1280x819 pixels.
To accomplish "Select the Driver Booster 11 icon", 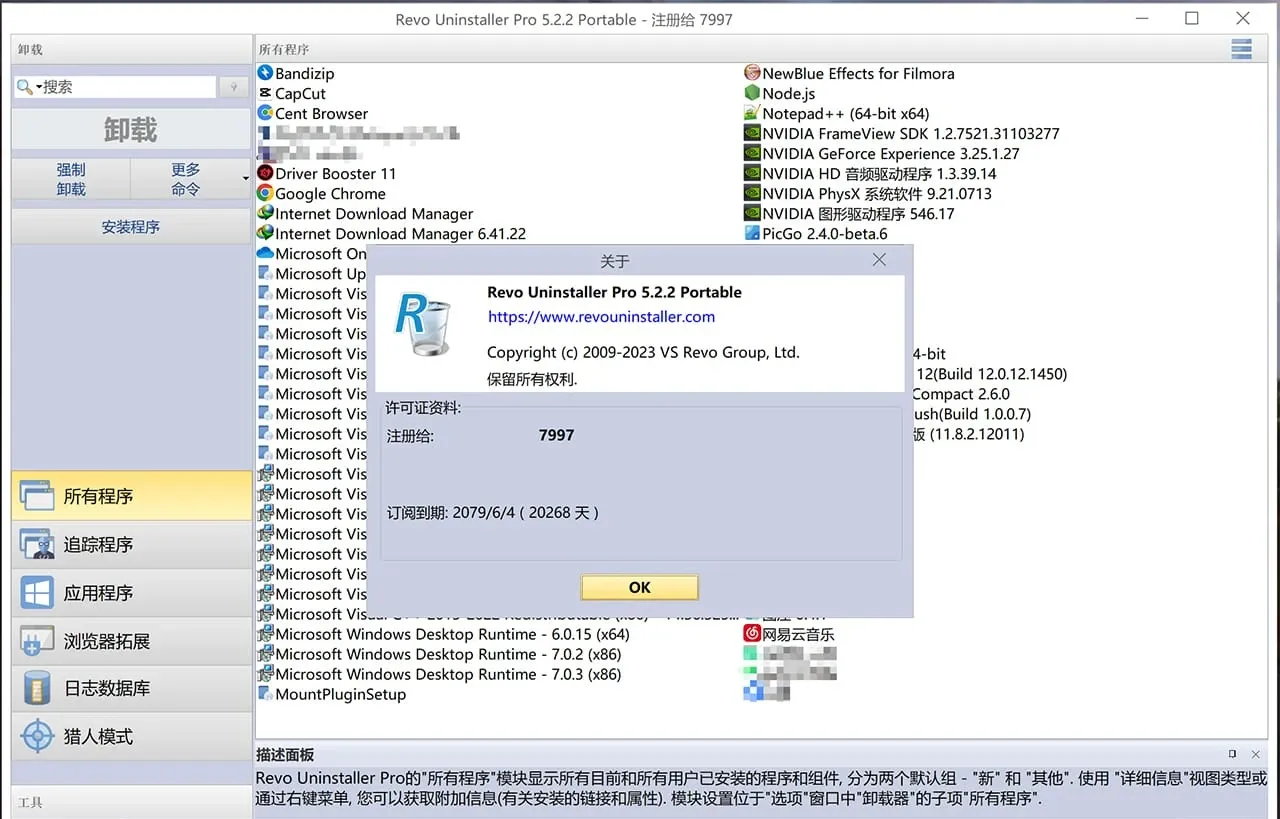I will [x=265, y=173].
